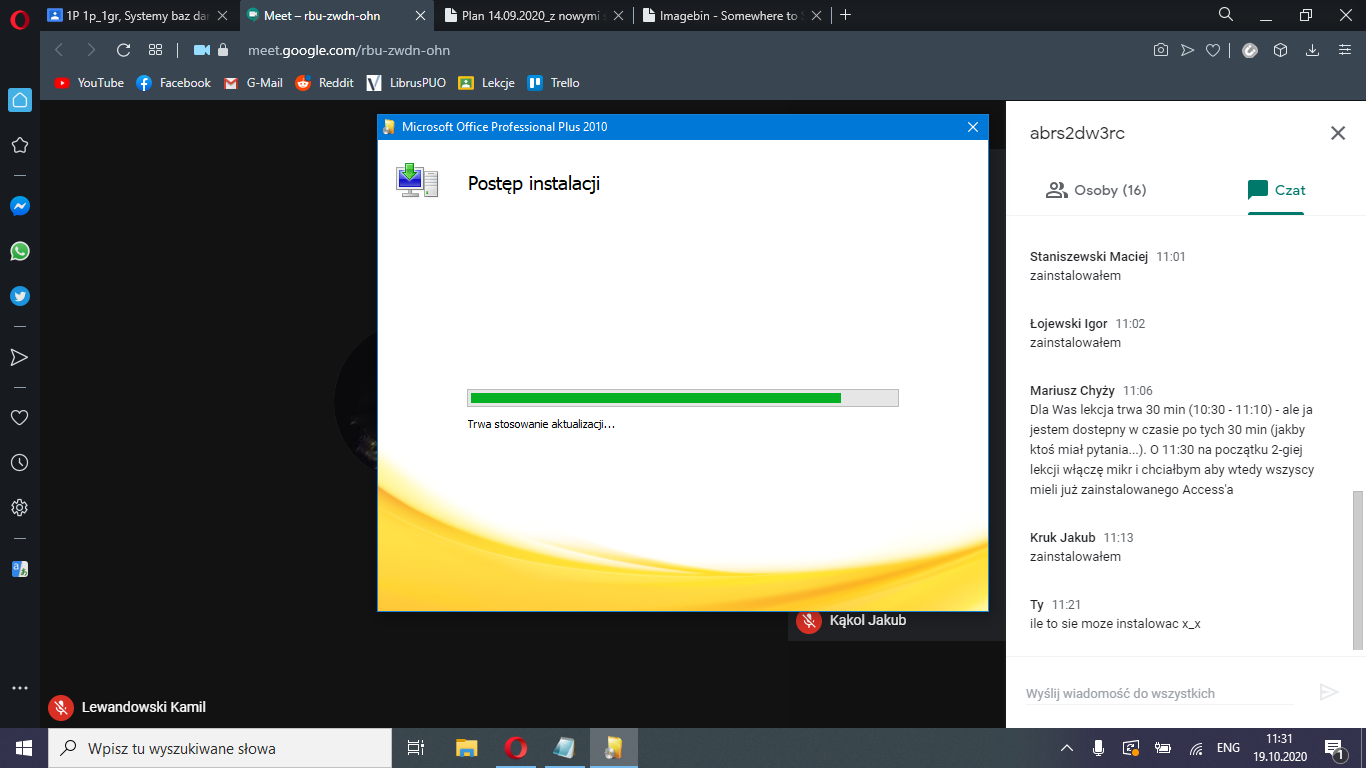Open the Lekcje bookmark
This screenshot has width=1366, height=768.
[x=486, y=83]
